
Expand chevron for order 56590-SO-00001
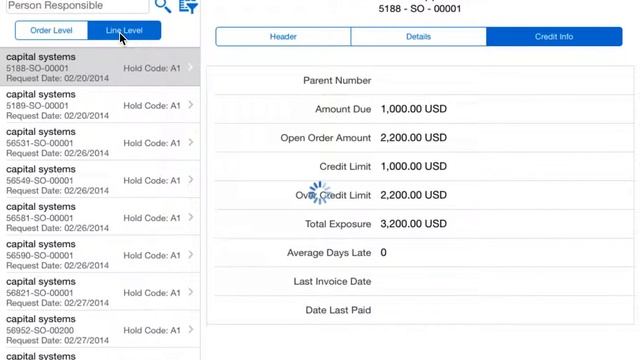click(191, 255)
